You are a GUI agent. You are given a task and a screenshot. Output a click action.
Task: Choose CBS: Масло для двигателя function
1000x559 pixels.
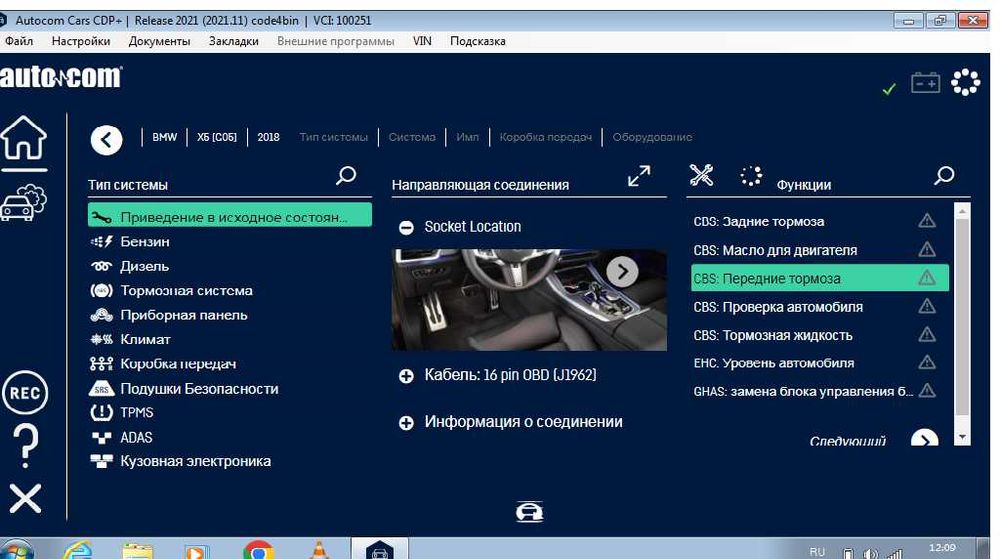(x=820, y=250)
